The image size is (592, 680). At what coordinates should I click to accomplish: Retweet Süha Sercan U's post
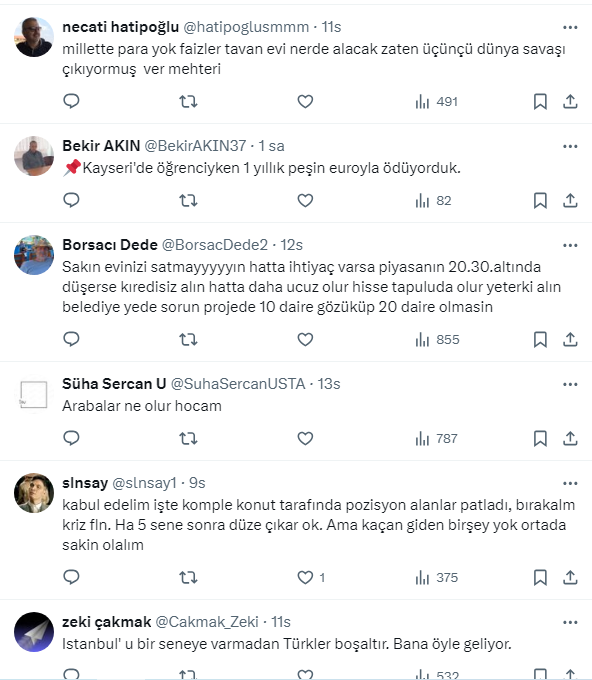pyautogui.click(x=188, y=438)
